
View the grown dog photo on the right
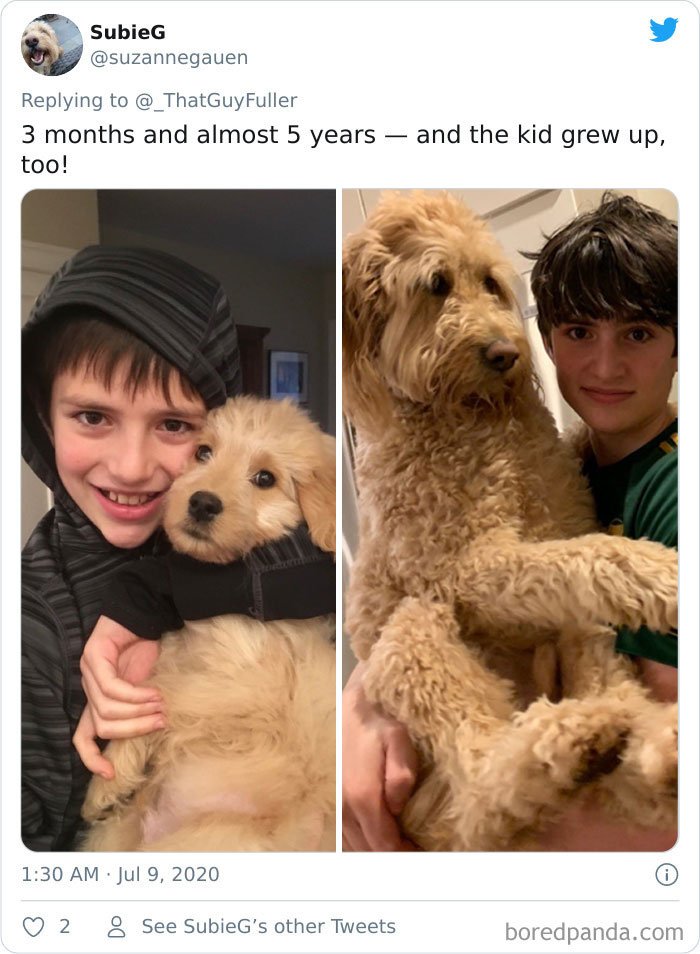[x=510, y=520]
